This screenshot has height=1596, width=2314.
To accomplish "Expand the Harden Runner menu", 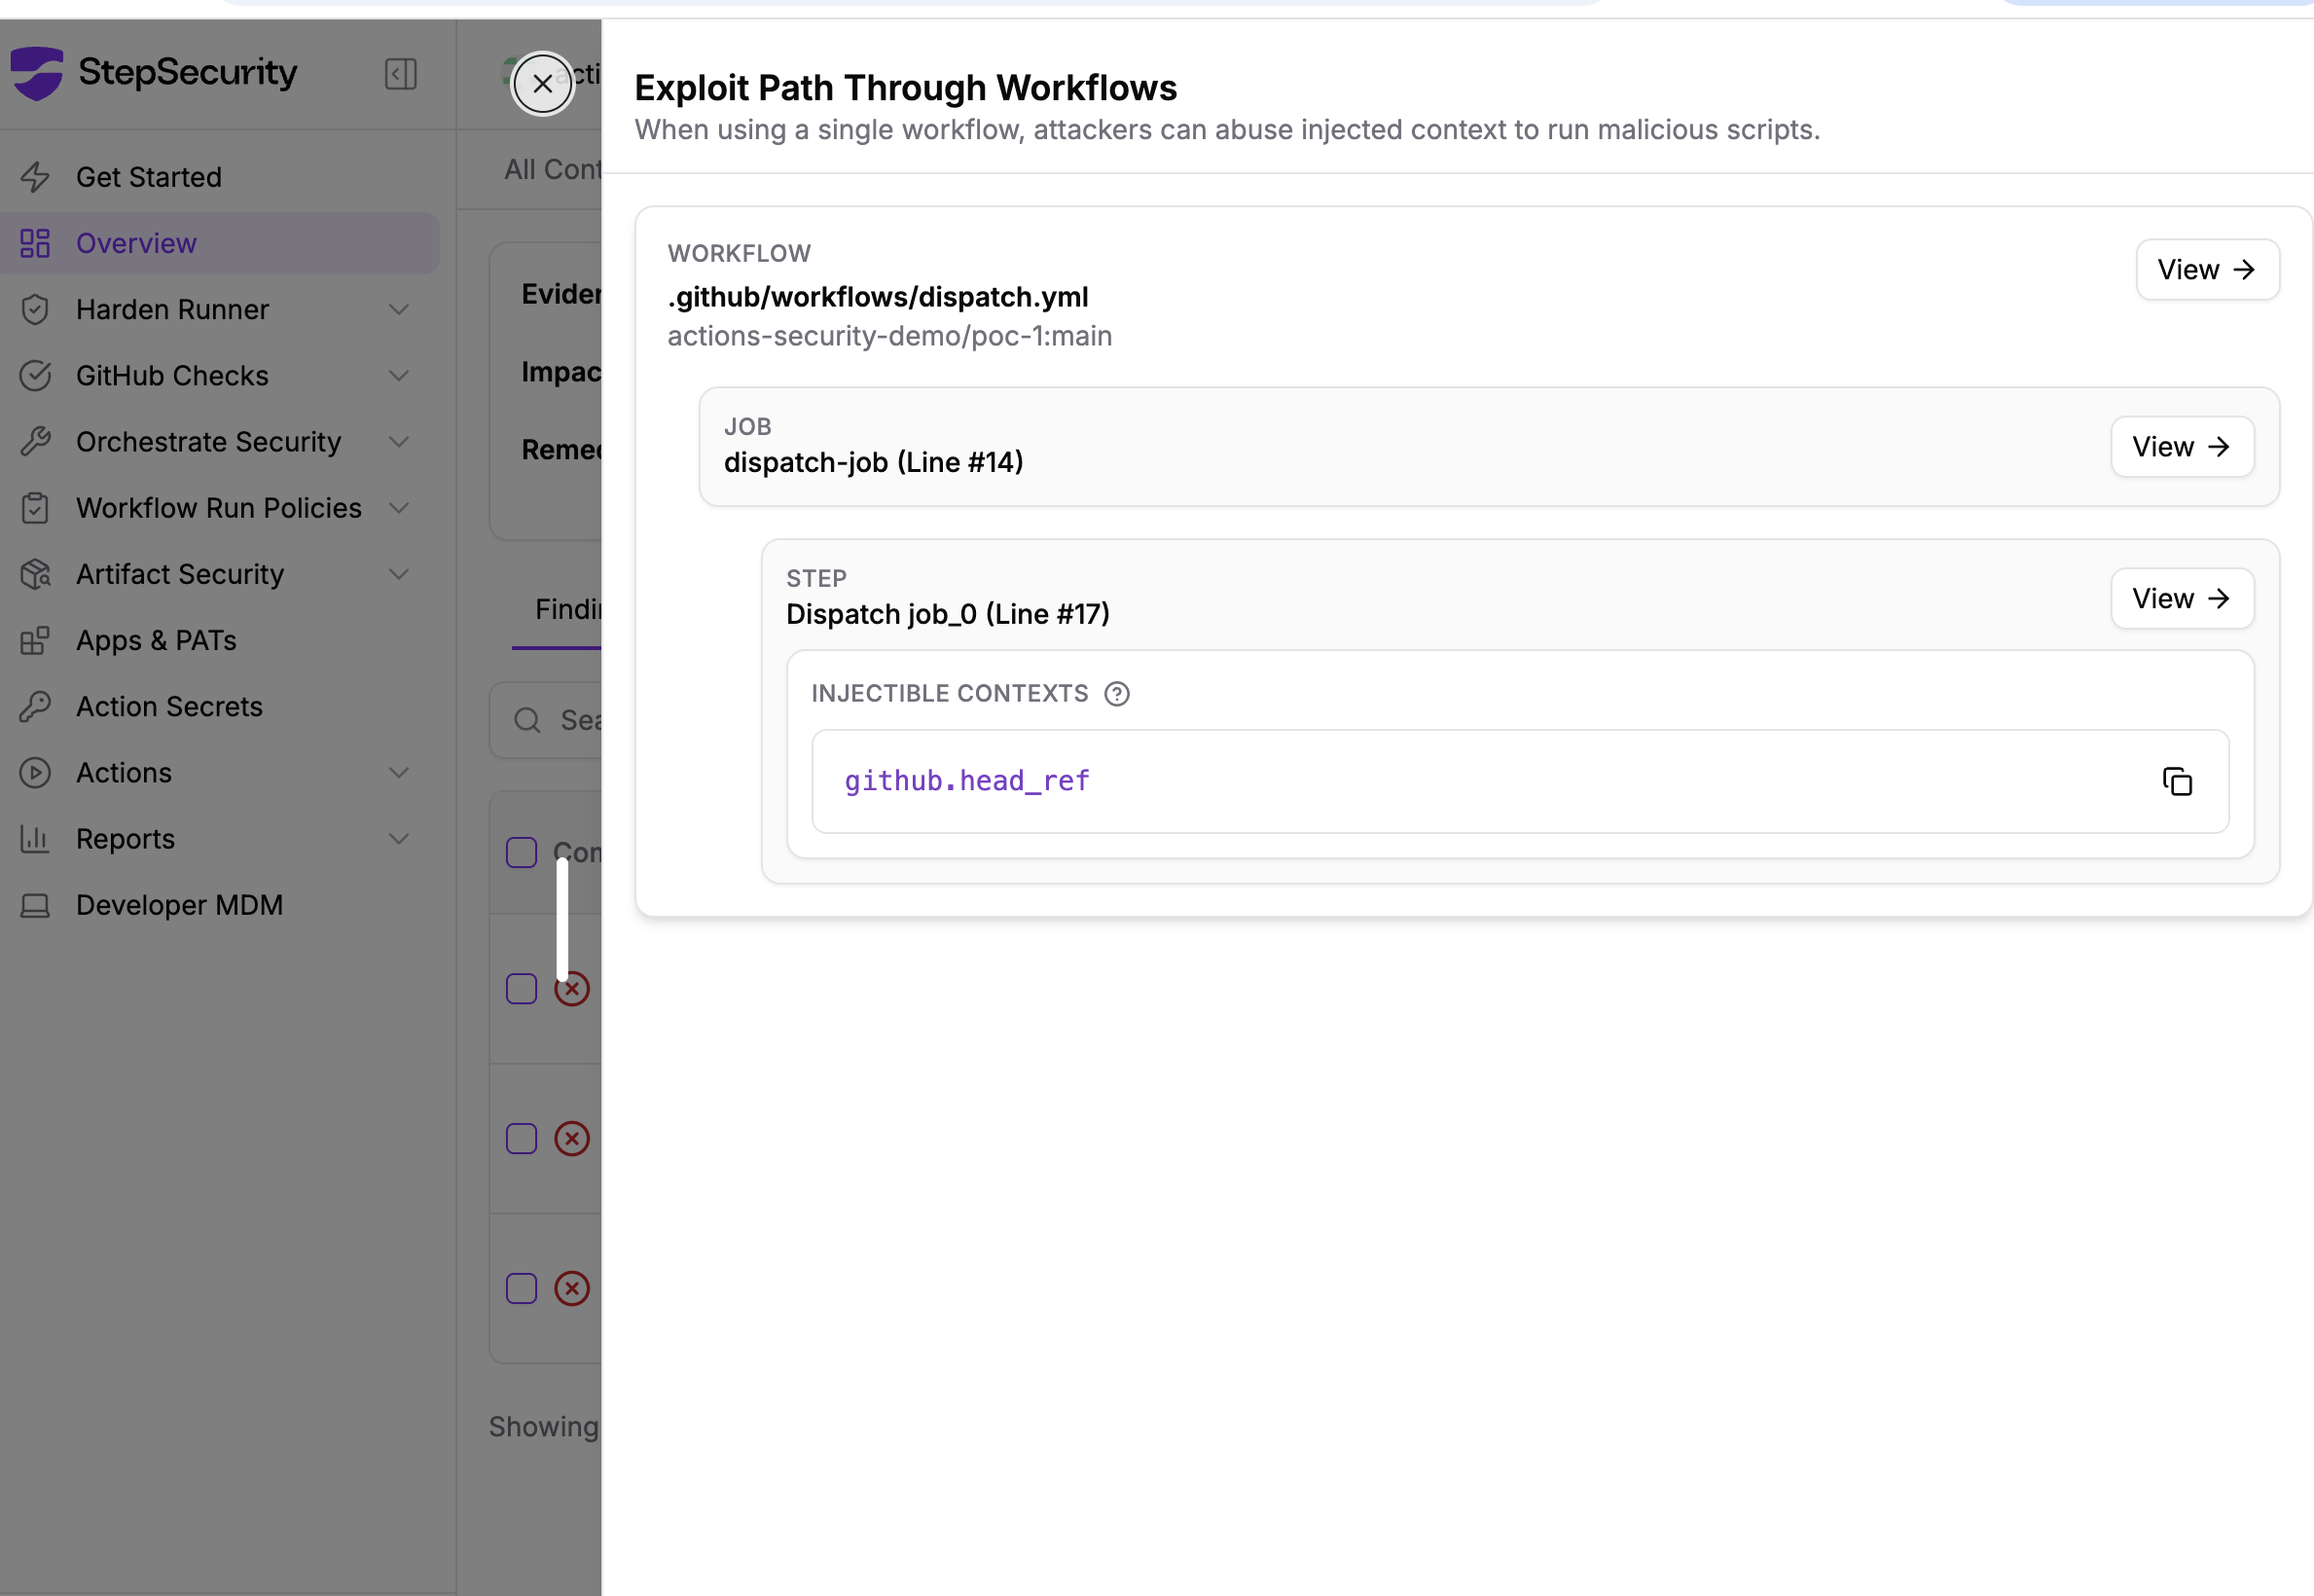I will [x=399, y=310].
